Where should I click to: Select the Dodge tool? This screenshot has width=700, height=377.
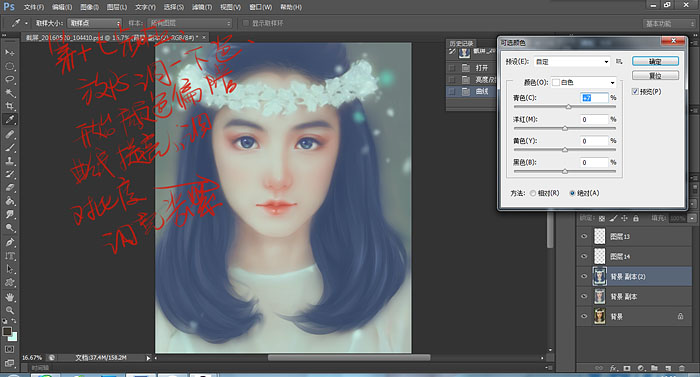[x=10, y=228]
